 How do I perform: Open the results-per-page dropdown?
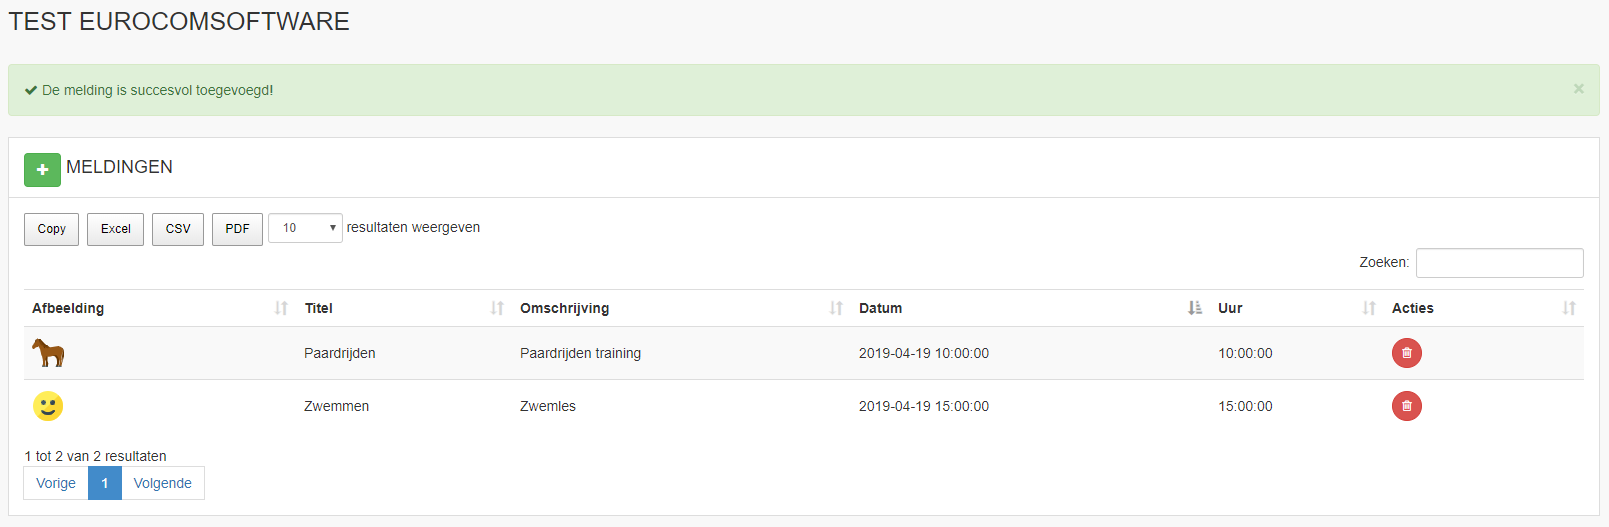click(x=305, y=228)
